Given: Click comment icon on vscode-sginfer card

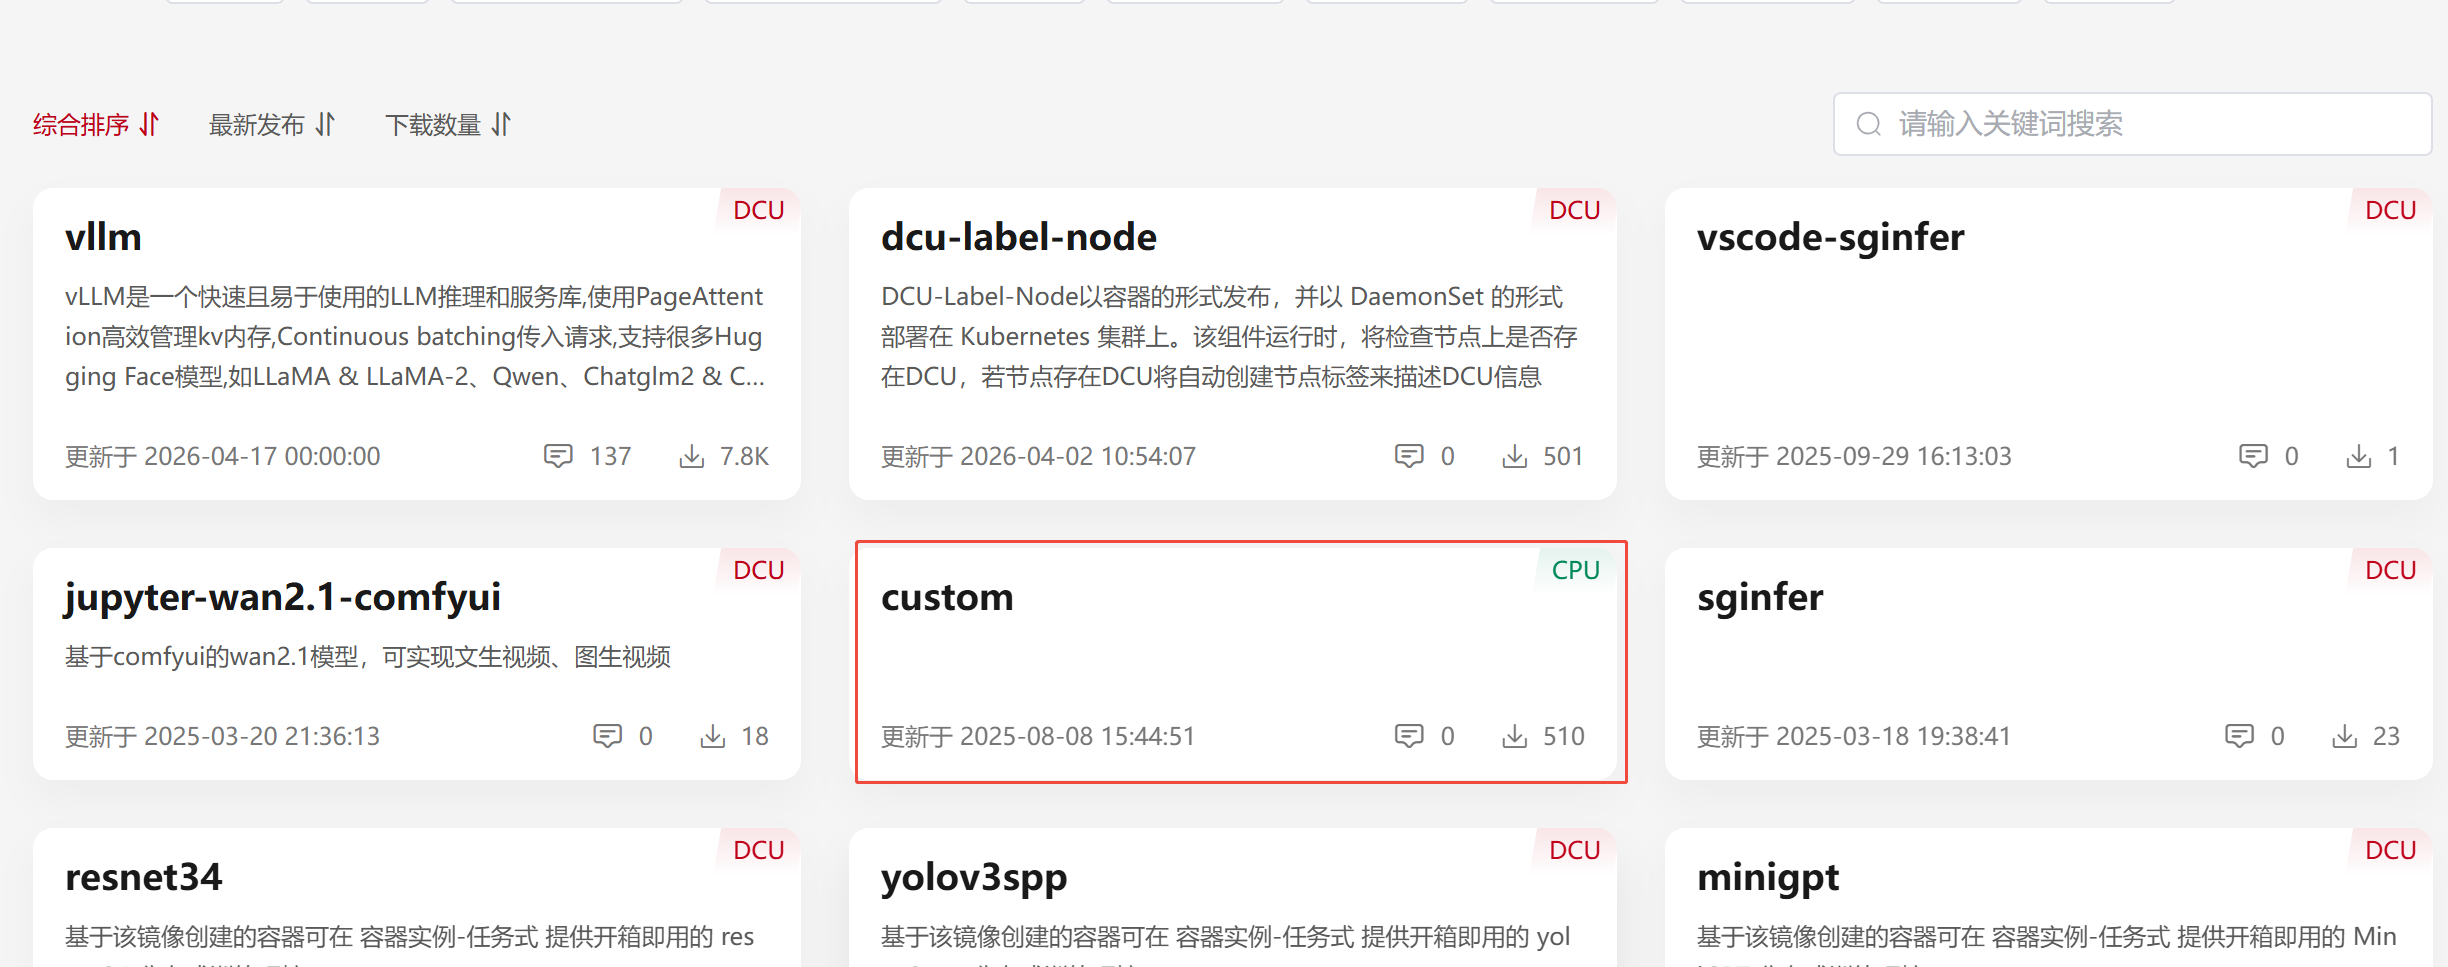Looking at the screenshot, I should pyautogui.click(x=2253, y=456).
